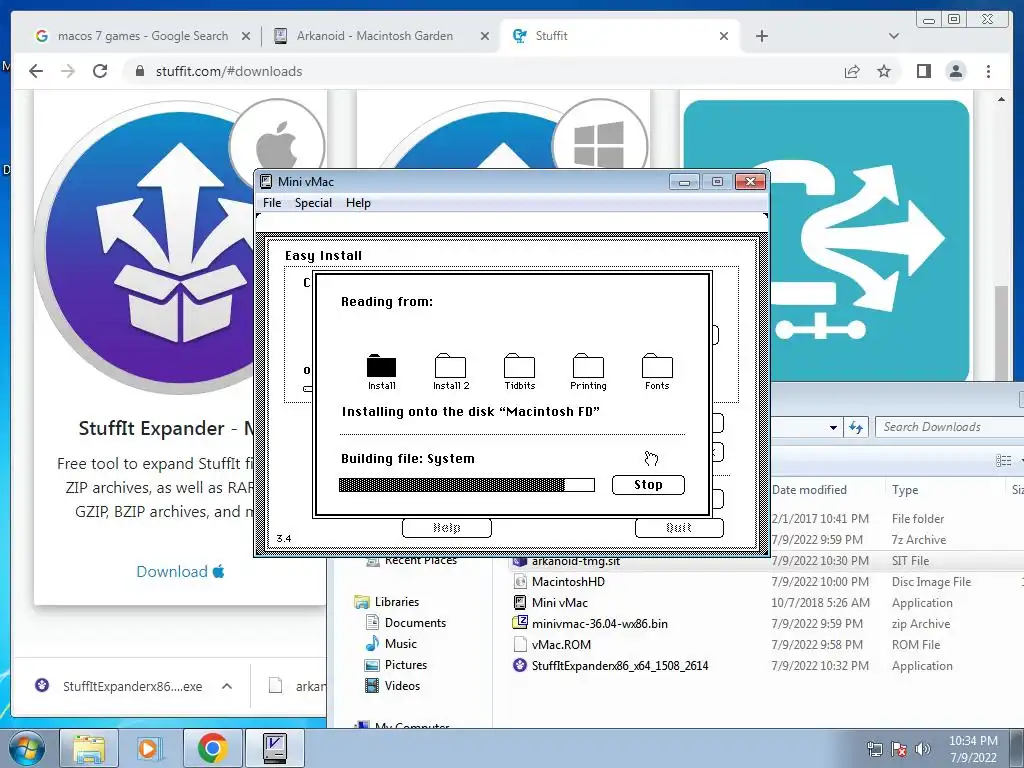Click StuffIt Expander Mac Download link

pos(180,571)
